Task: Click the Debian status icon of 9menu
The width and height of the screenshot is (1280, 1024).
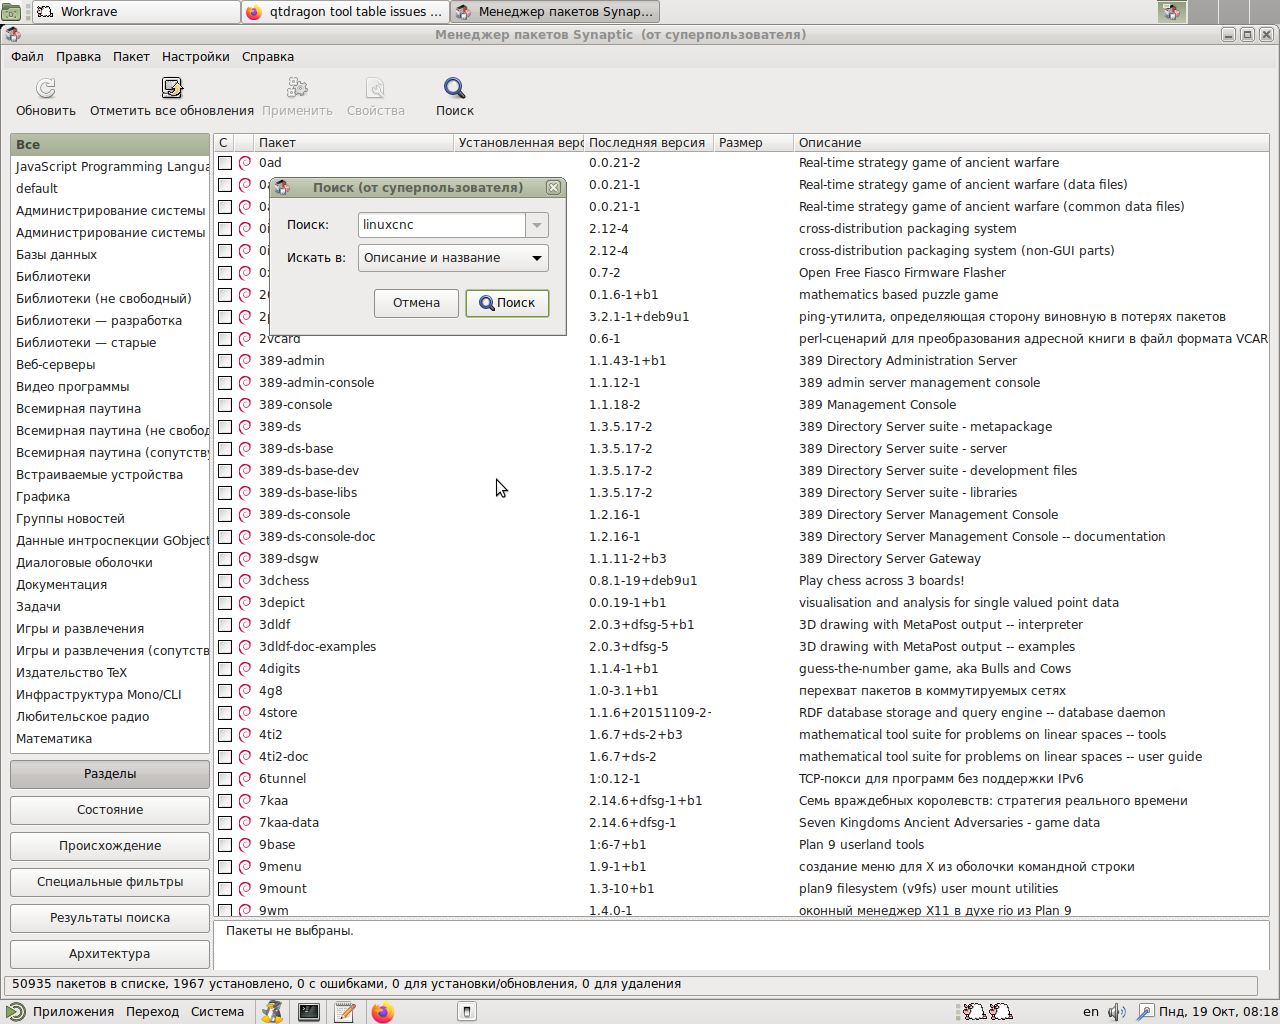Action: pyautogui.click(x=245, y=867)
